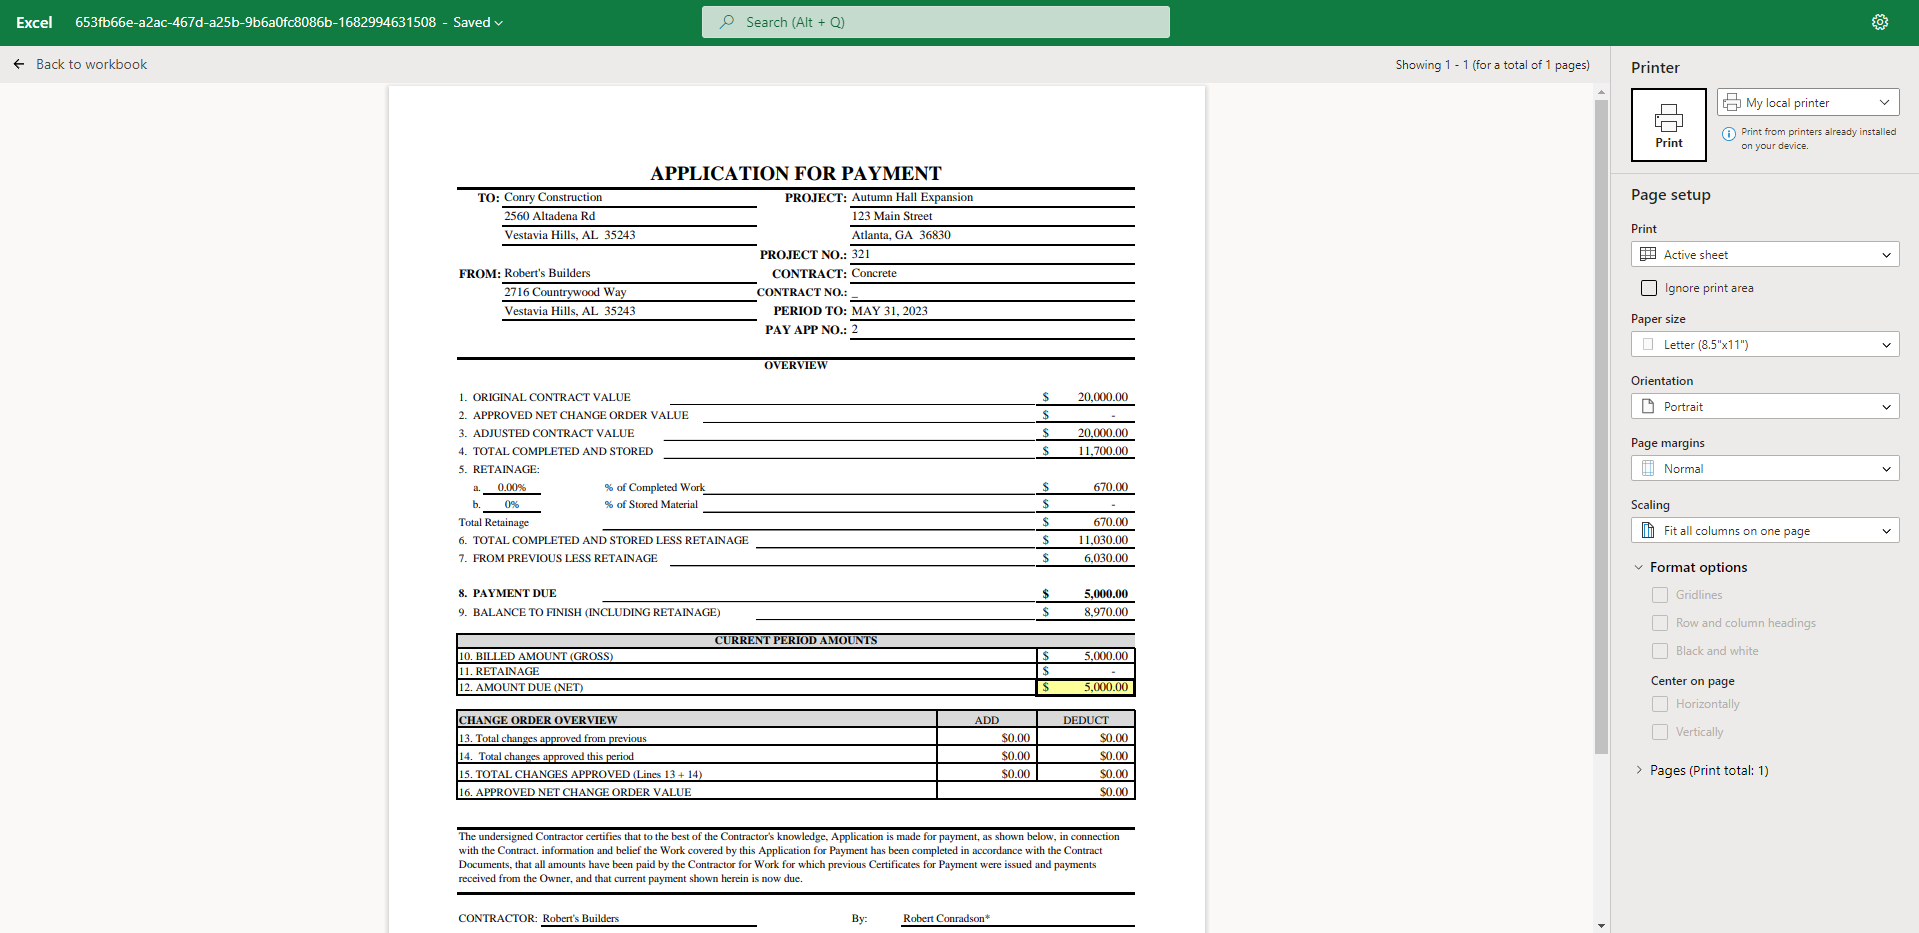The height and width of the screenshot is (933, 1919).
Task: Click the Normal margins icon
Action: 1648,468
